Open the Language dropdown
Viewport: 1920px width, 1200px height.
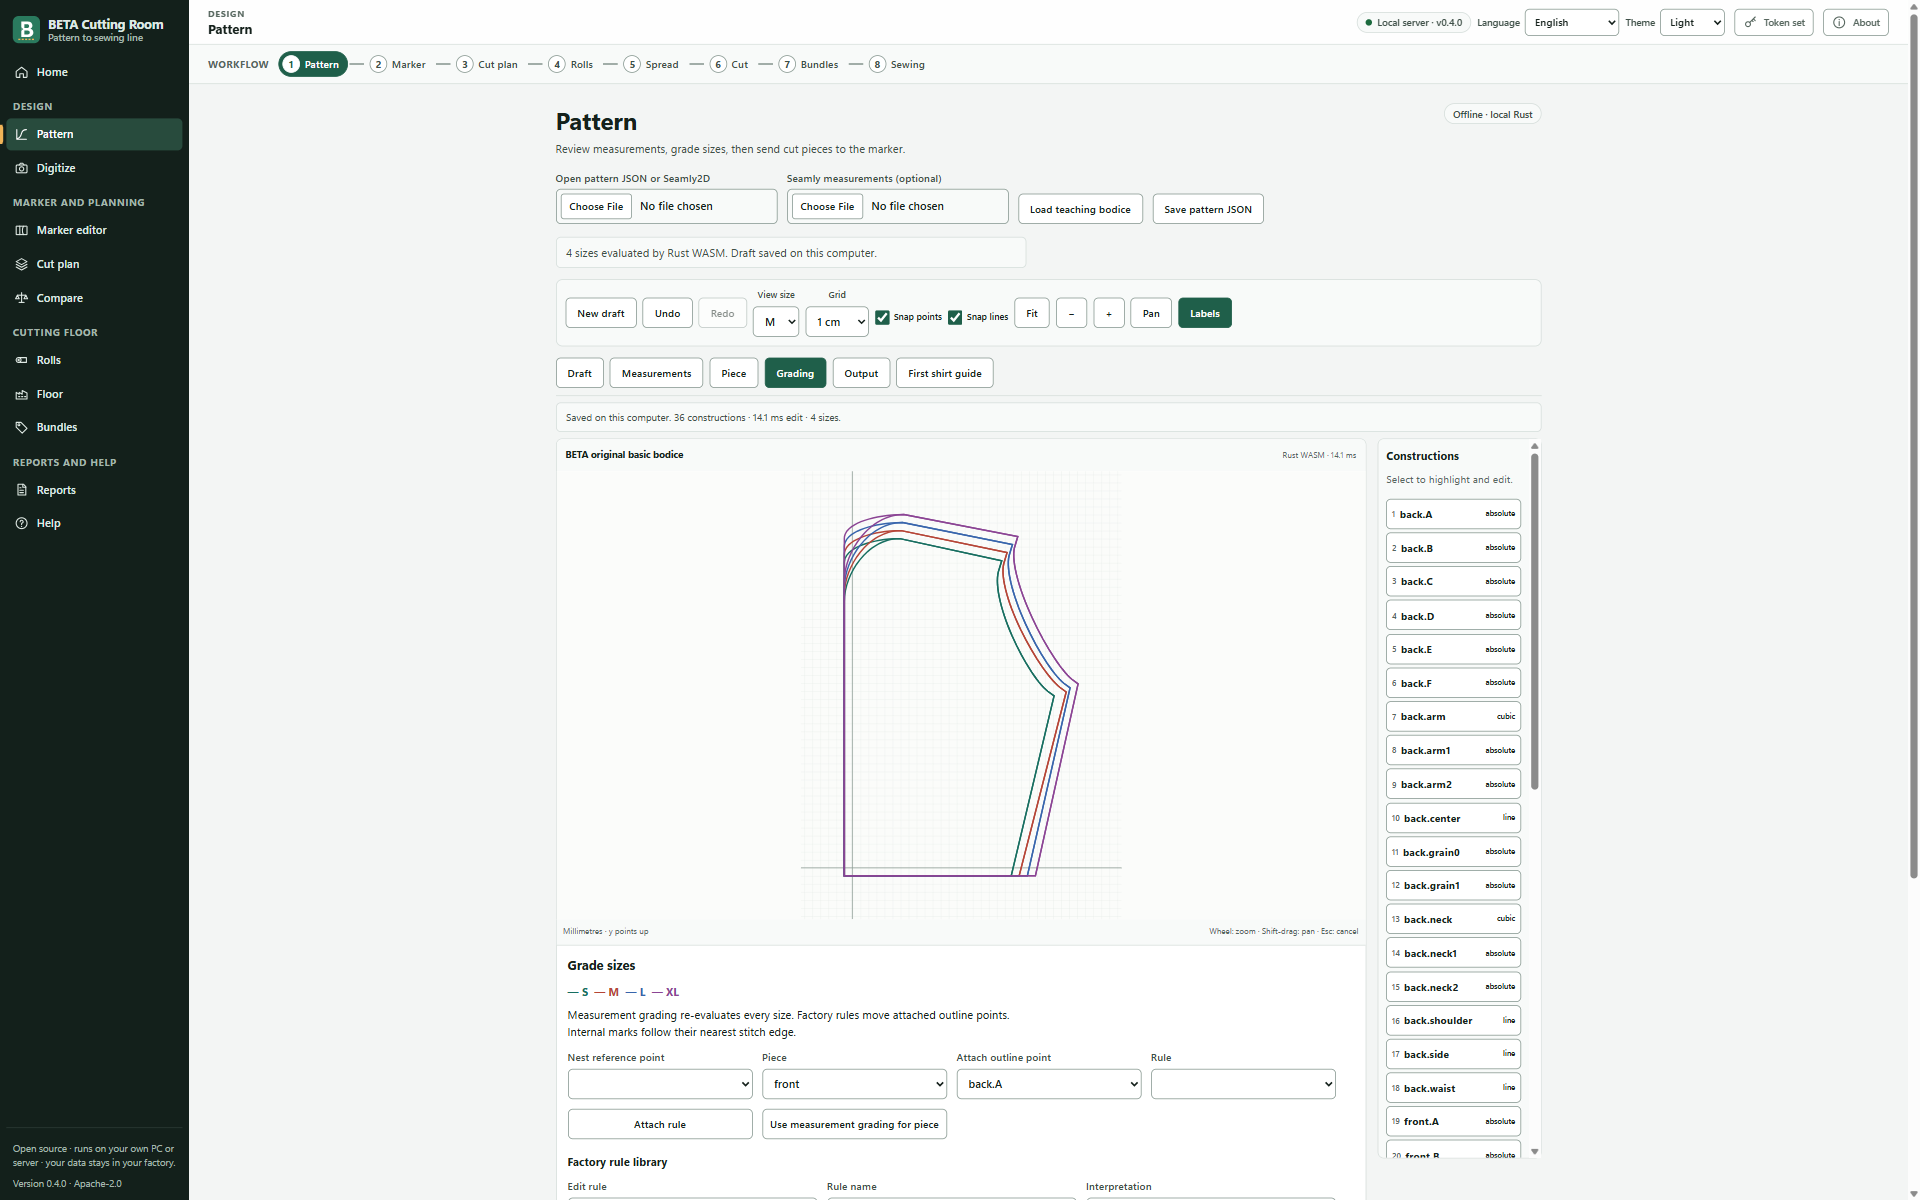pos(1571,22)
